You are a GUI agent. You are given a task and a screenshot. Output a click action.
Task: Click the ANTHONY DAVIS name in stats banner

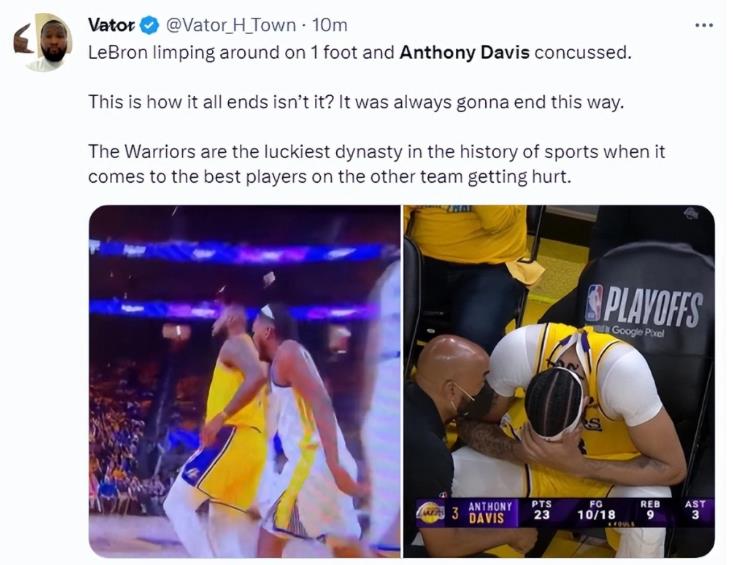[x=490, y=513]
